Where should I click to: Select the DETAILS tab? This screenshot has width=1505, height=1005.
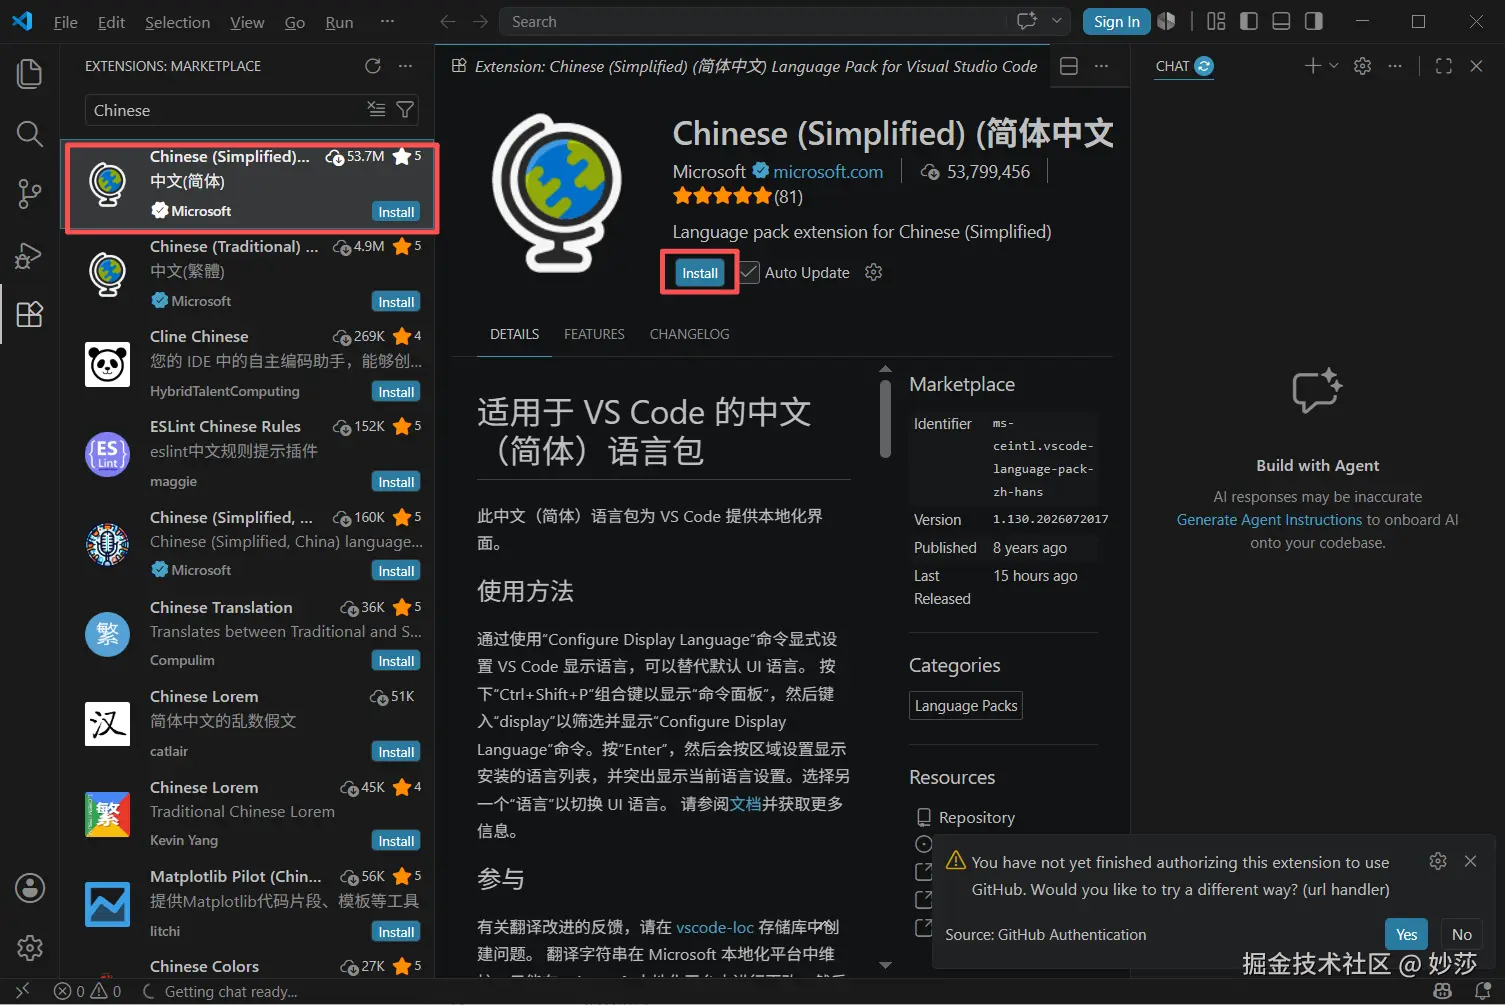(514, 334)
